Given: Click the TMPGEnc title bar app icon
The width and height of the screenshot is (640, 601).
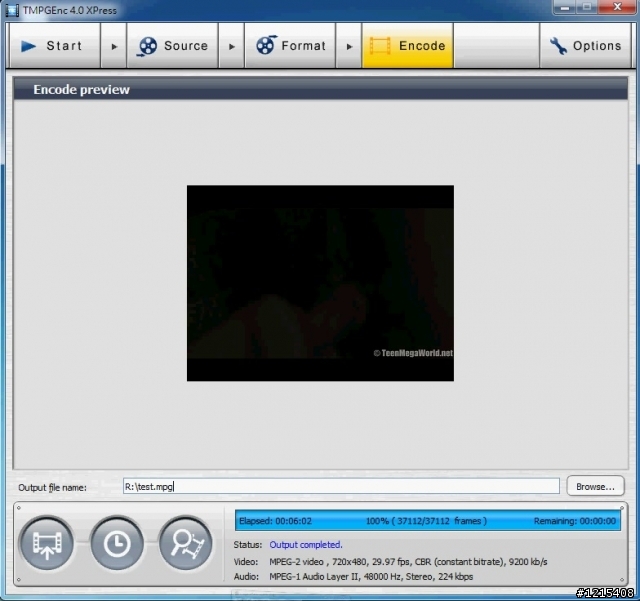Looking at the screenshot, I should (12, 10).
